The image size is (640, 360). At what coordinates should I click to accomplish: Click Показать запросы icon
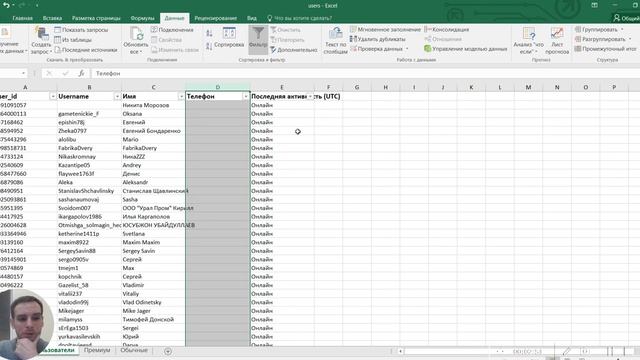58,30
